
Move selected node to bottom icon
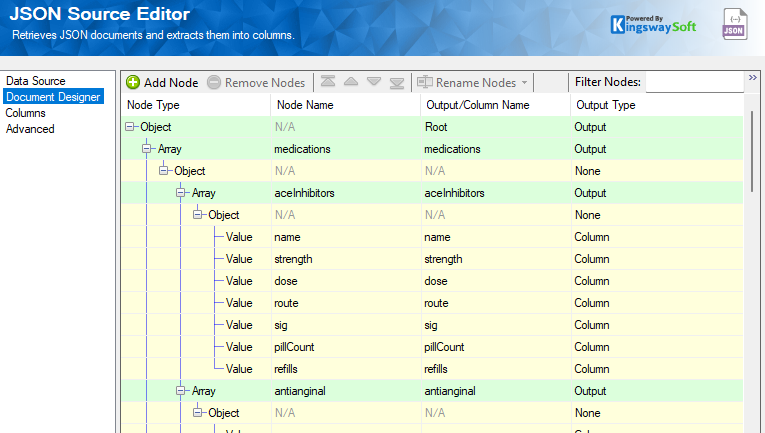pos(397,82)
